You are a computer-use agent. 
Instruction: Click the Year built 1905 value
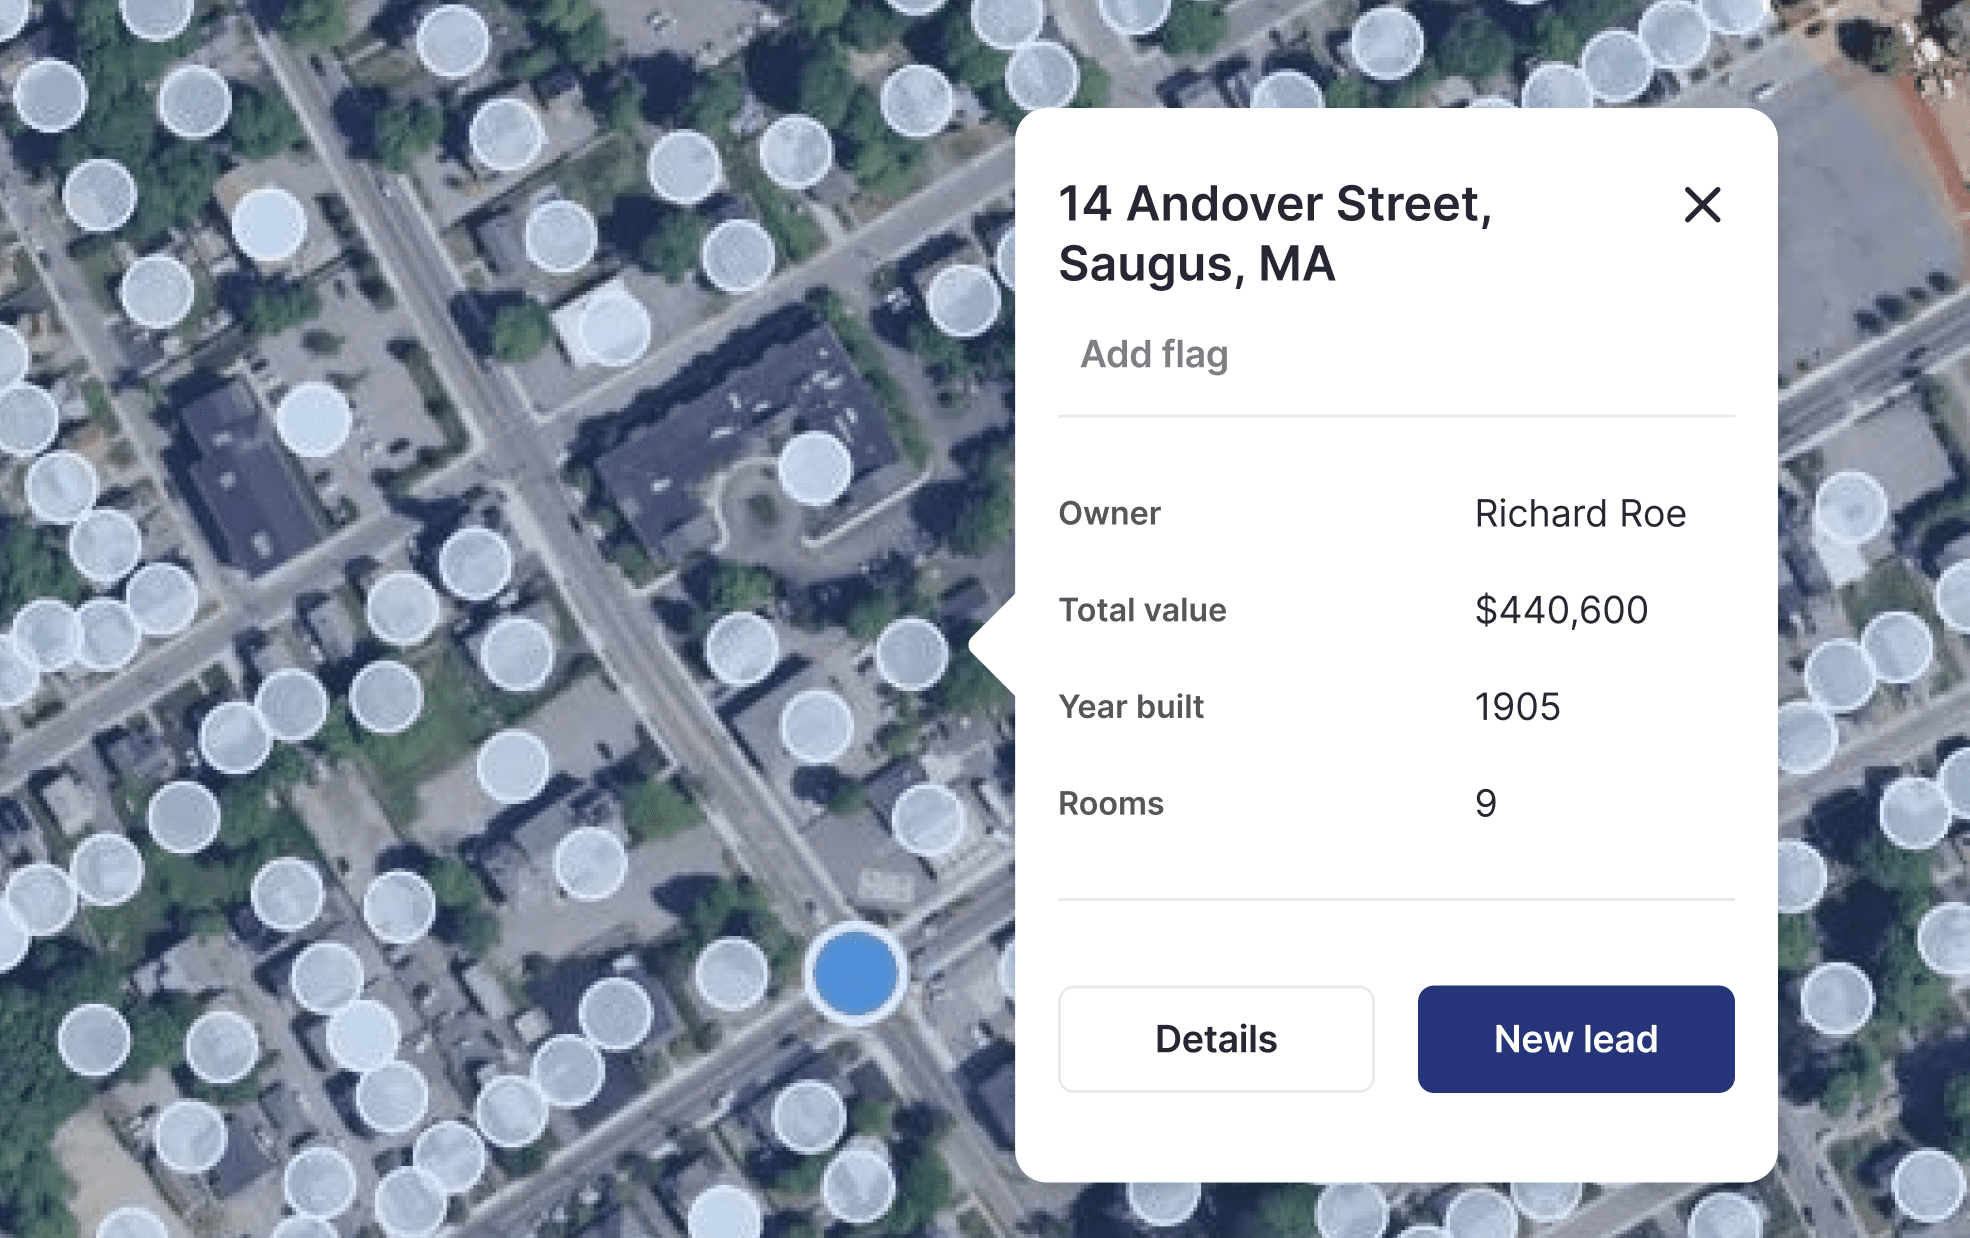click(x=1517, y=707)
